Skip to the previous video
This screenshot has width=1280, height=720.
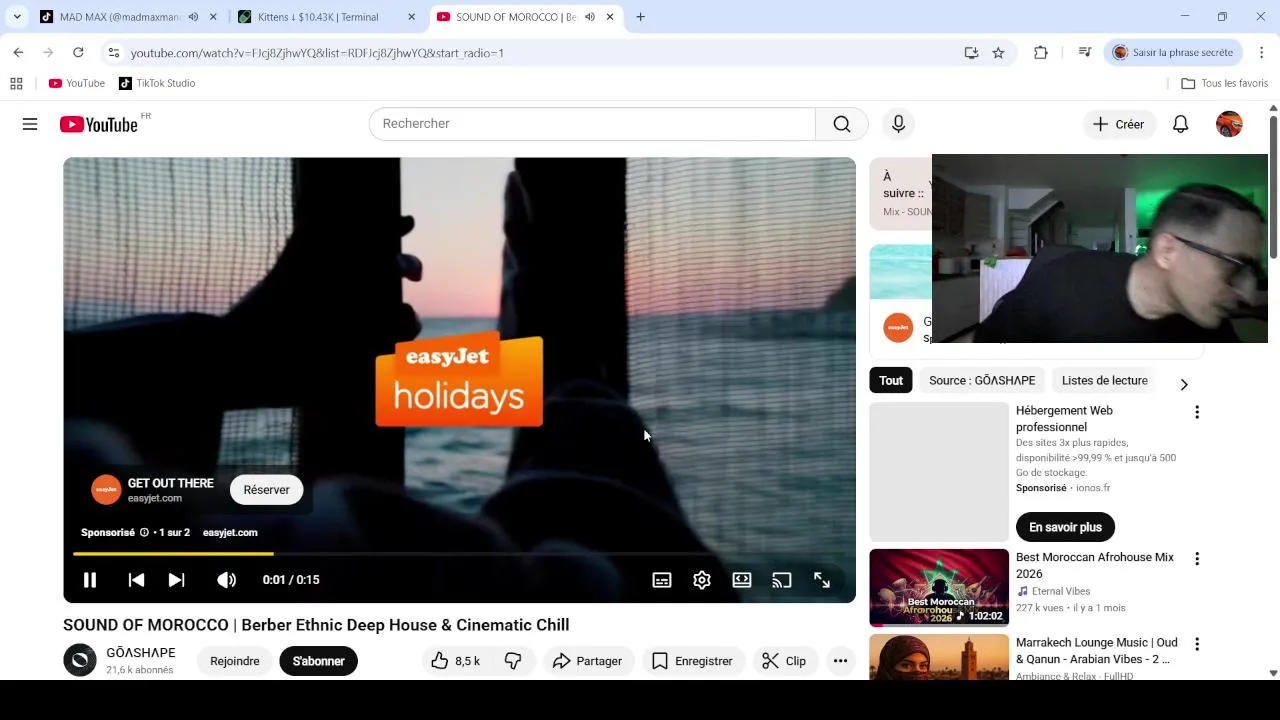point(136,580)
